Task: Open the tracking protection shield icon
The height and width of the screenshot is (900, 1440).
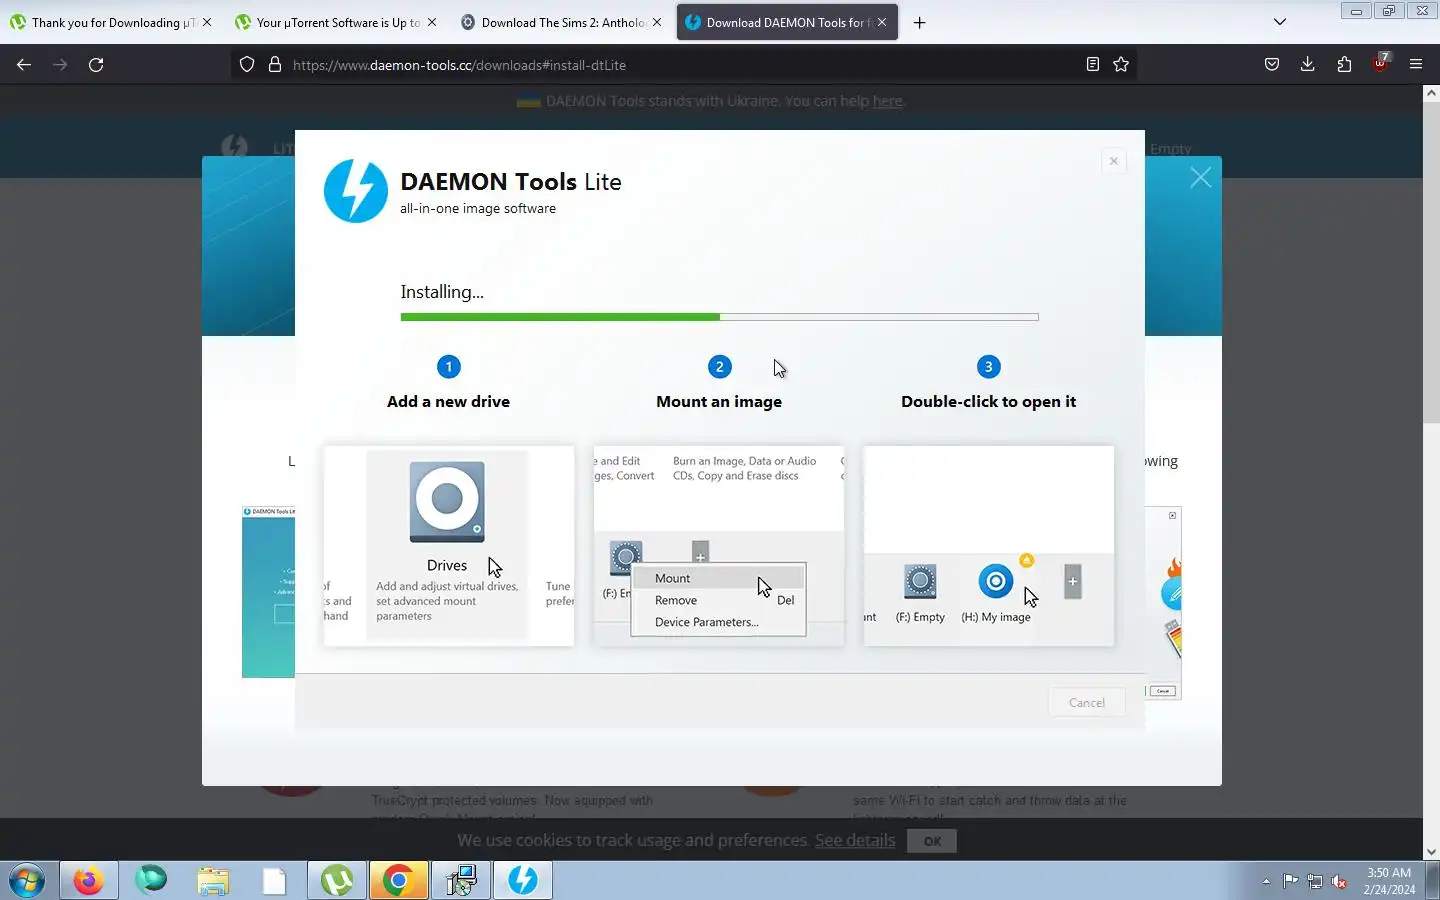Action: click(x=247, y=64)
